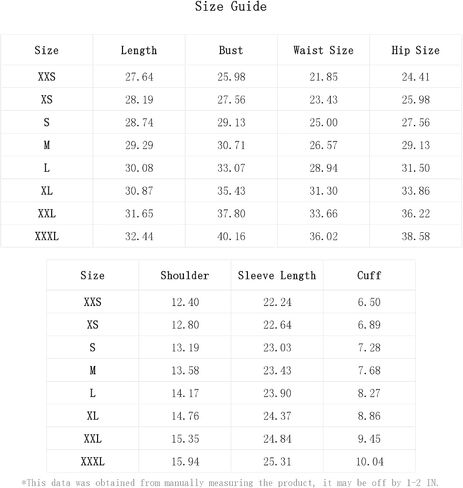Select the Shoulder column header
Screen dimensions: 463x488
point(185,275)
